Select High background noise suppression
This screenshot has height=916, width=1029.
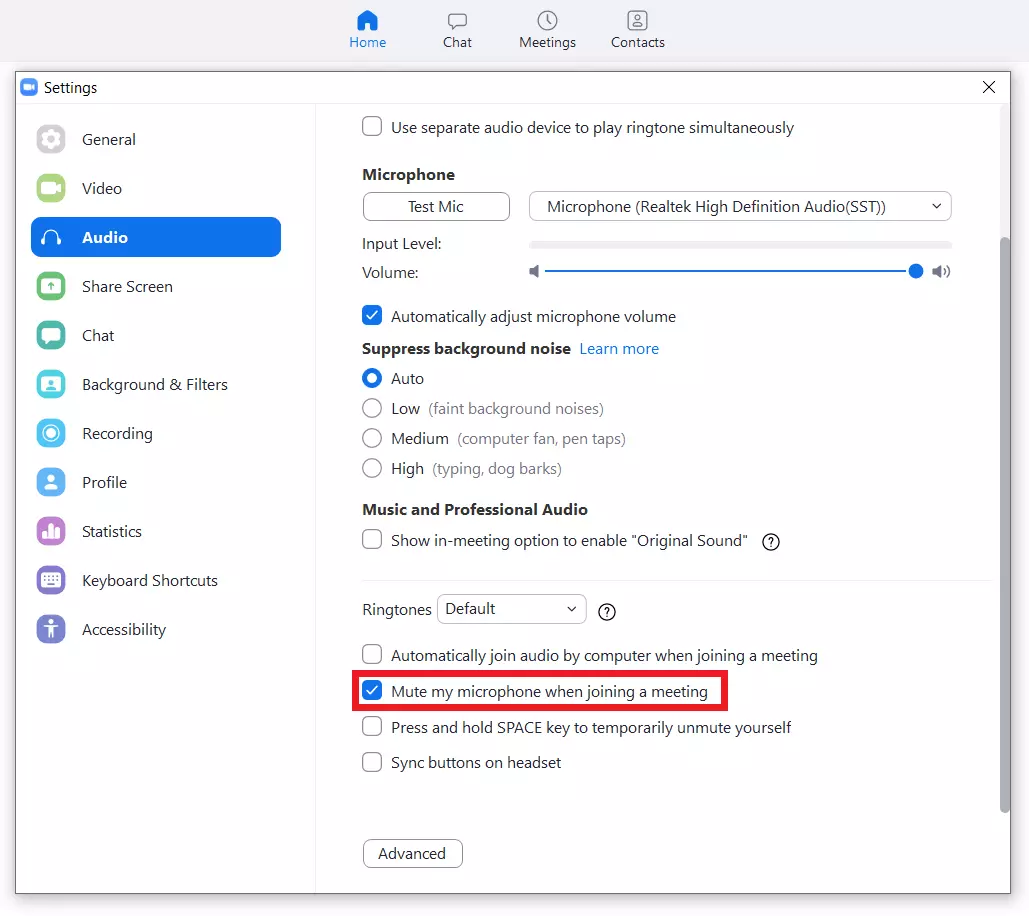coord(372,468)
